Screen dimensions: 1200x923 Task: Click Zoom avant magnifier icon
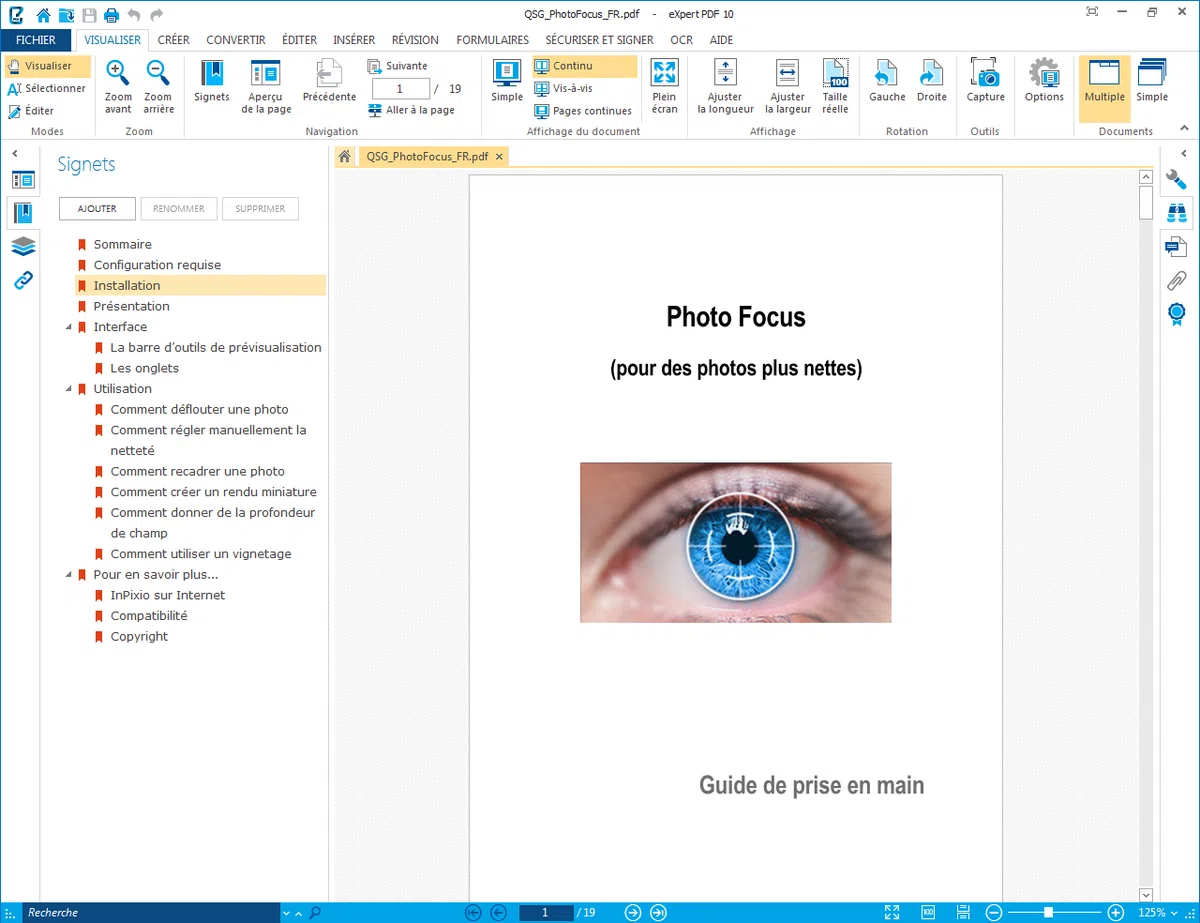coord(118,73)
